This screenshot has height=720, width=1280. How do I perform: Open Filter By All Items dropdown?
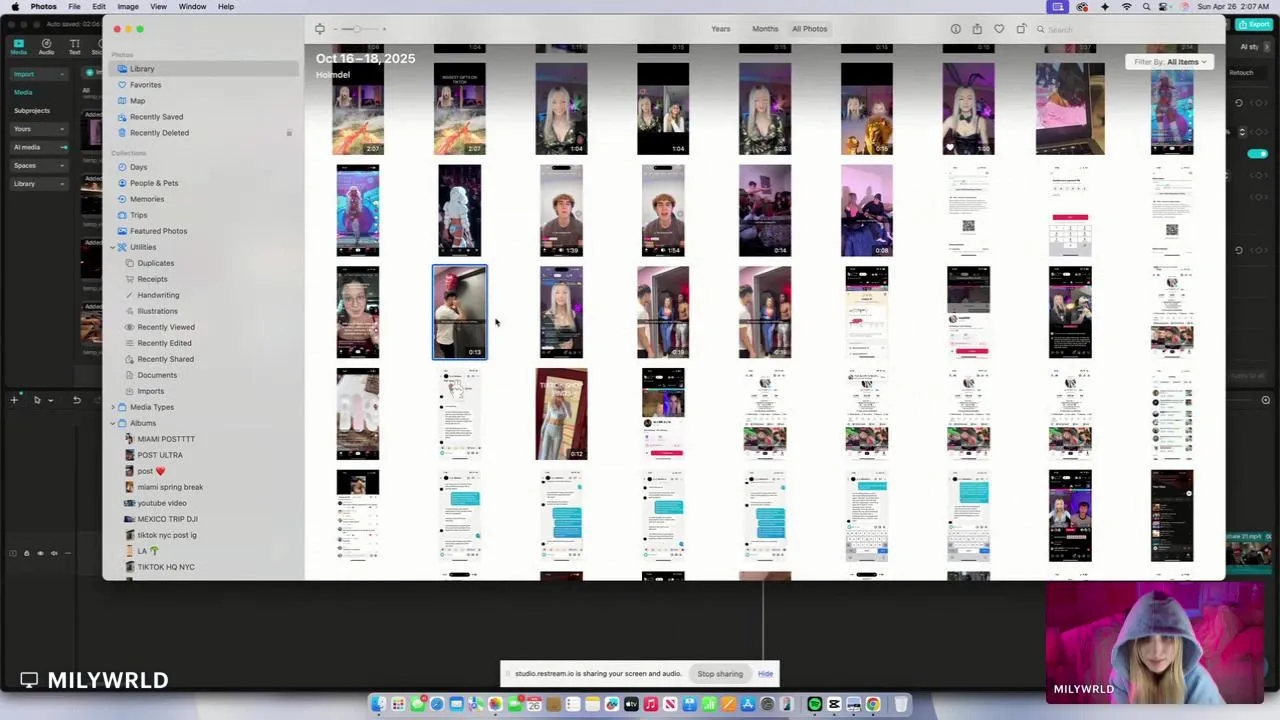(1170, 62)
